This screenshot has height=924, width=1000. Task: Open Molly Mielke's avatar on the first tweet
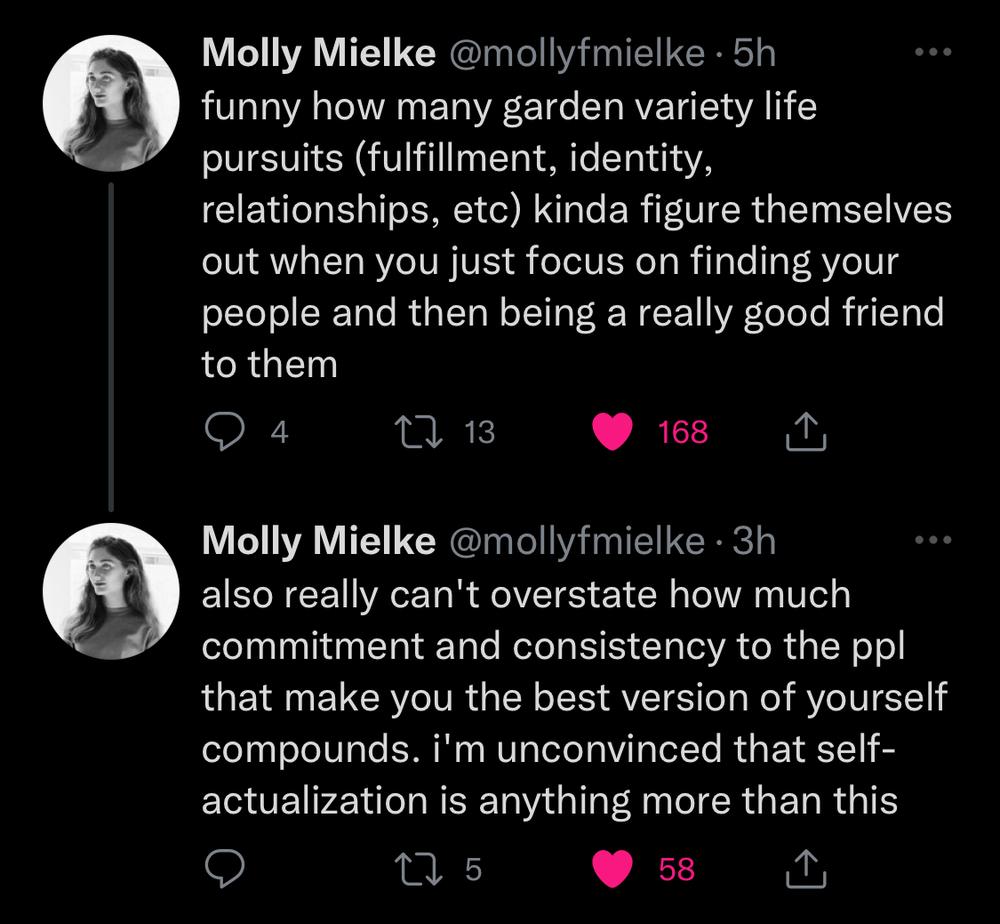click(111, 103)
